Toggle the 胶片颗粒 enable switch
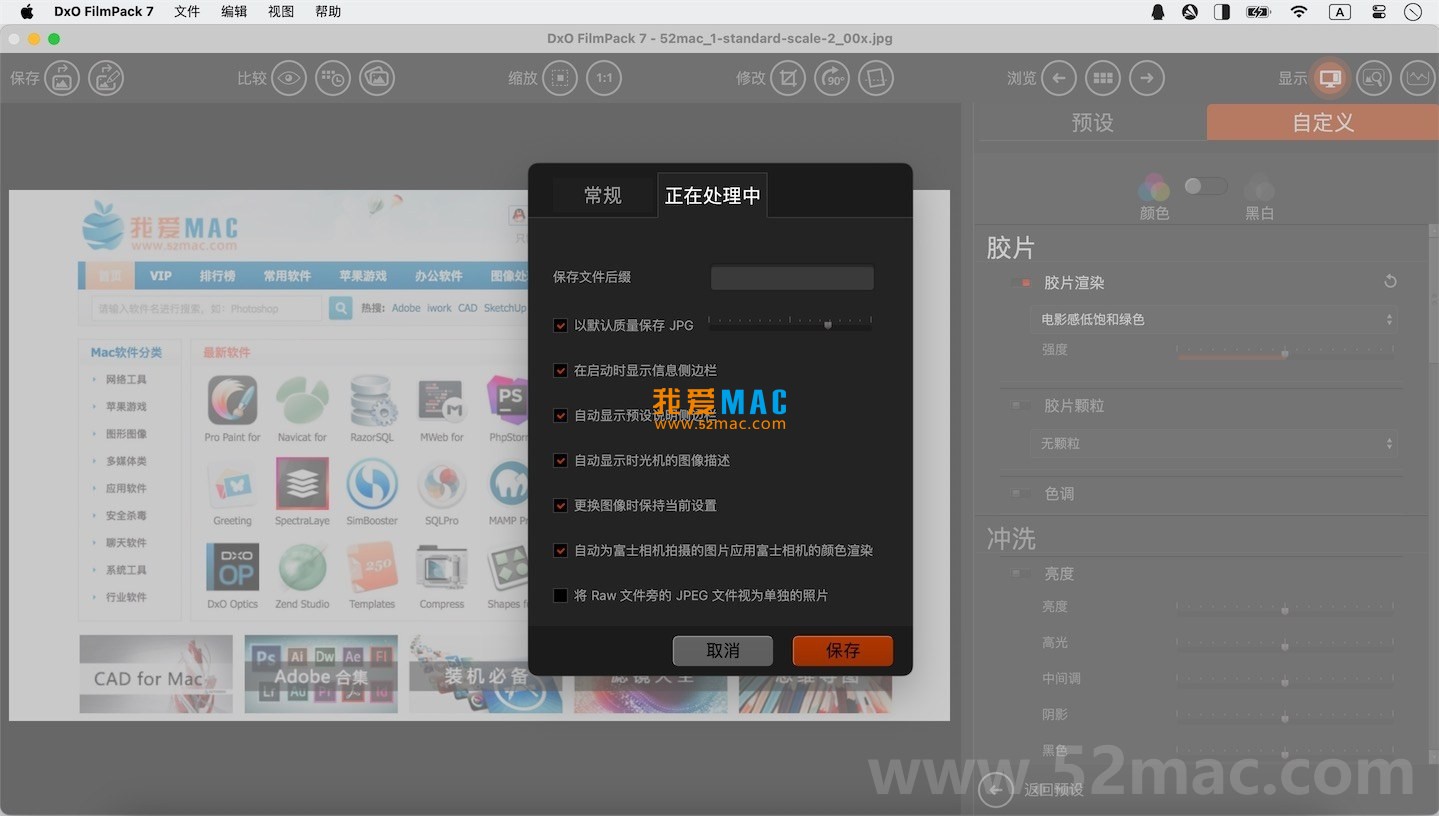Viewport: 1439px width, 816px height. click(x=1021, y=405)
